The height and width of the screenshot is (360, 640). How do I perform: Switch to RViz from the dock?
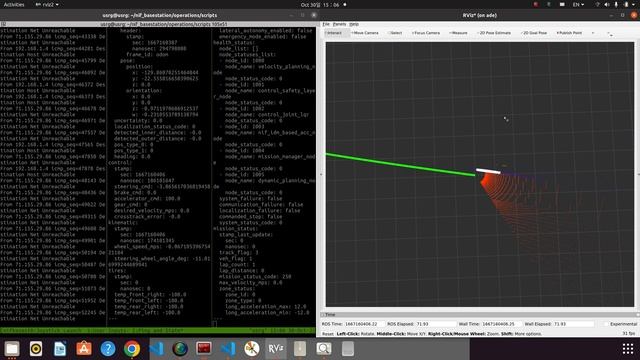coord(276,349)
